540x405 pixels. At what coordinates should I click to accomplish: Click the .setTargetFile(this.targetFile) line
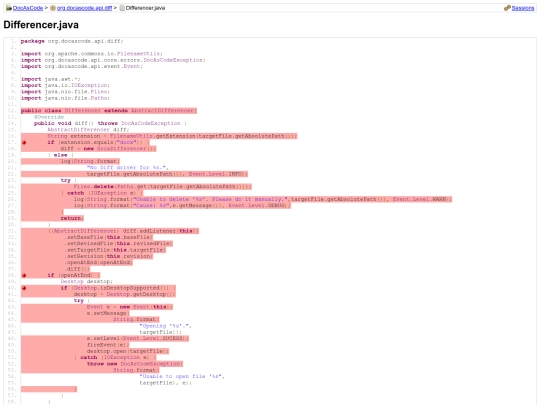click(115, 250)
